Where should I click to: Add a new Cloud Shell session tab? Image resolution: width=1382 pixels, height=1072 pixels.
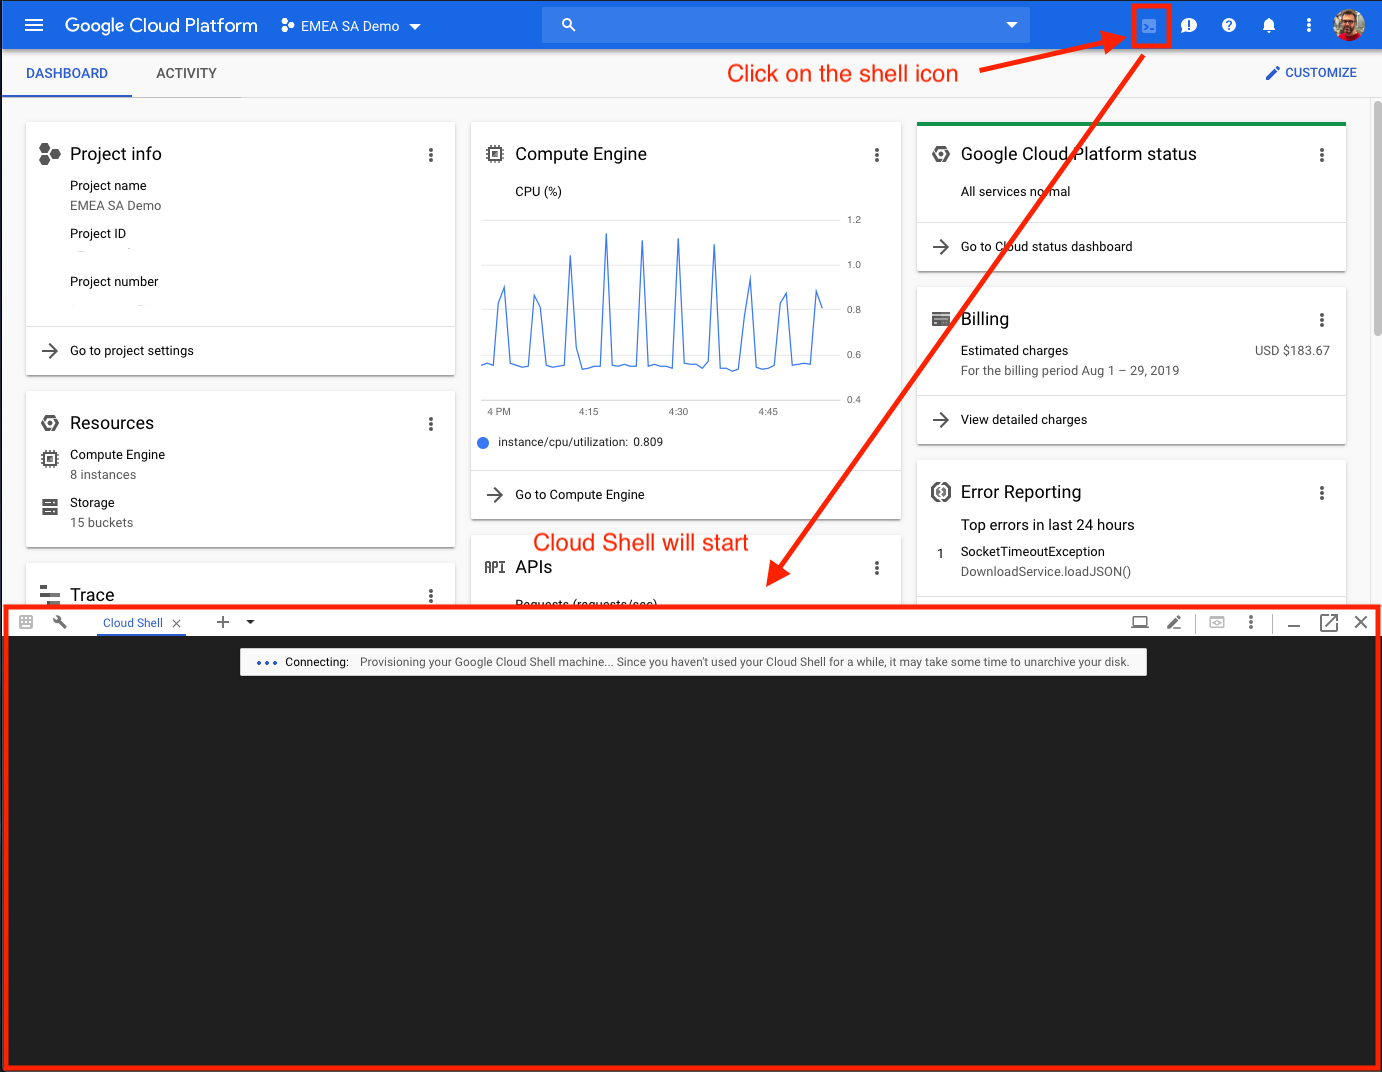[x=223, y=622]
